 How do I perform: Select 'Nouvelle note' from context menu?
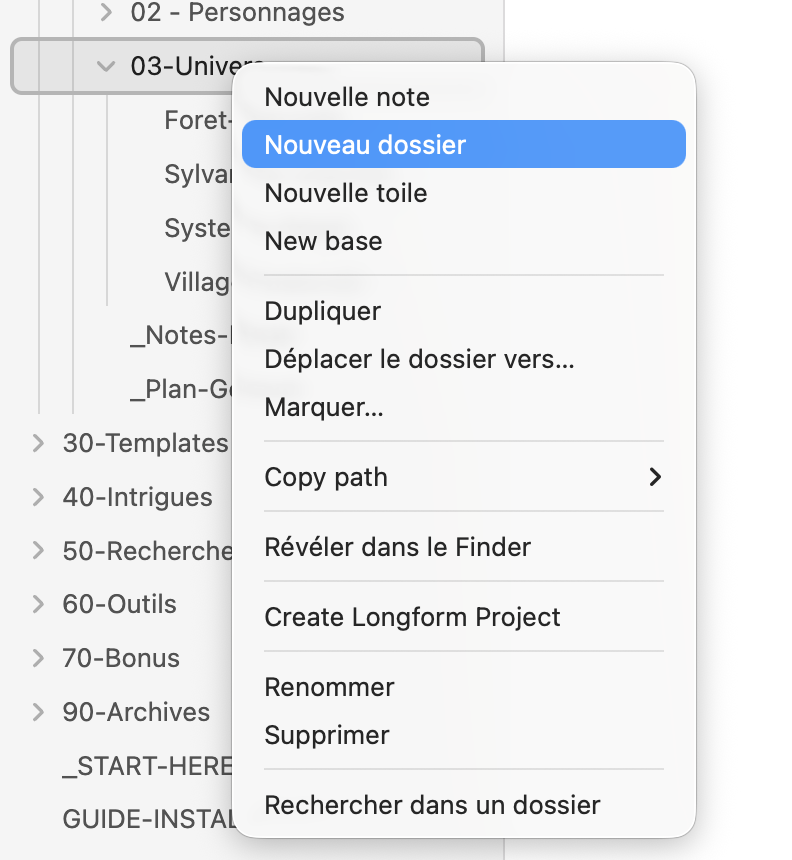347,97
